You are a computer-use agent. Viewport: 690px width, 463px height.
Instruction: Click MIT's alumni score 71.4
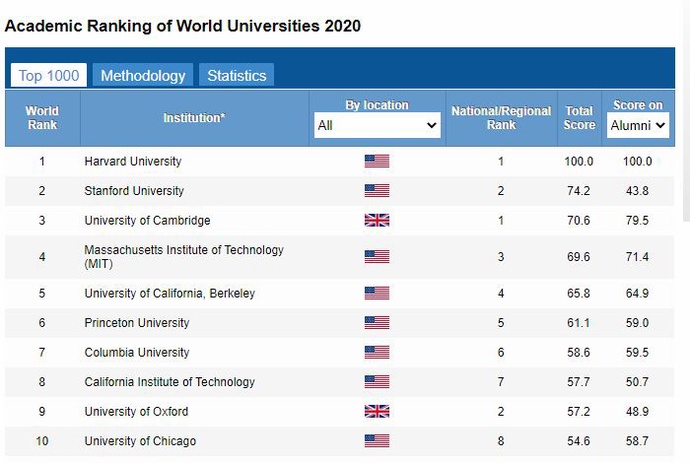(637, 257)
